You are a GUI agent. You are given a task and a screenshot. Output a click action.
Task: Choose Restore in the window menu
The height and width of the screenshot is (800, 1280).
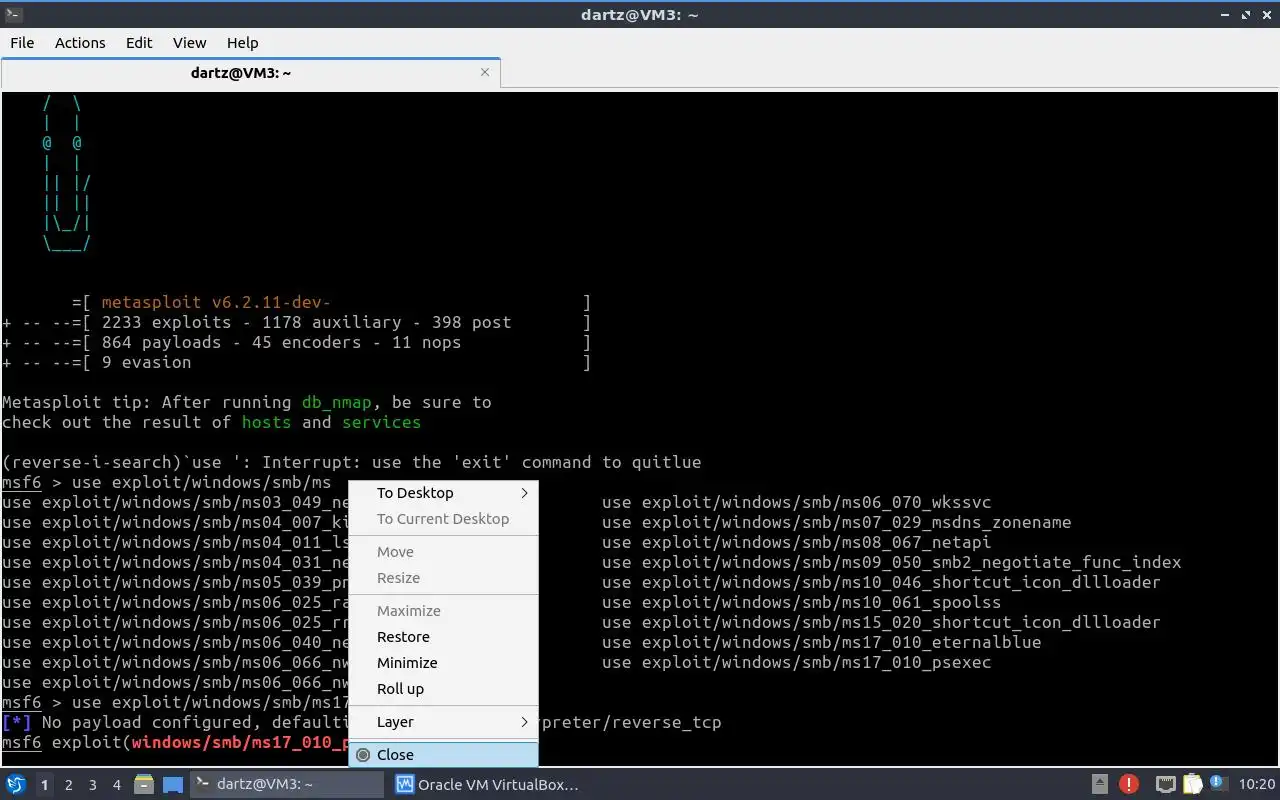coord(443,637)
